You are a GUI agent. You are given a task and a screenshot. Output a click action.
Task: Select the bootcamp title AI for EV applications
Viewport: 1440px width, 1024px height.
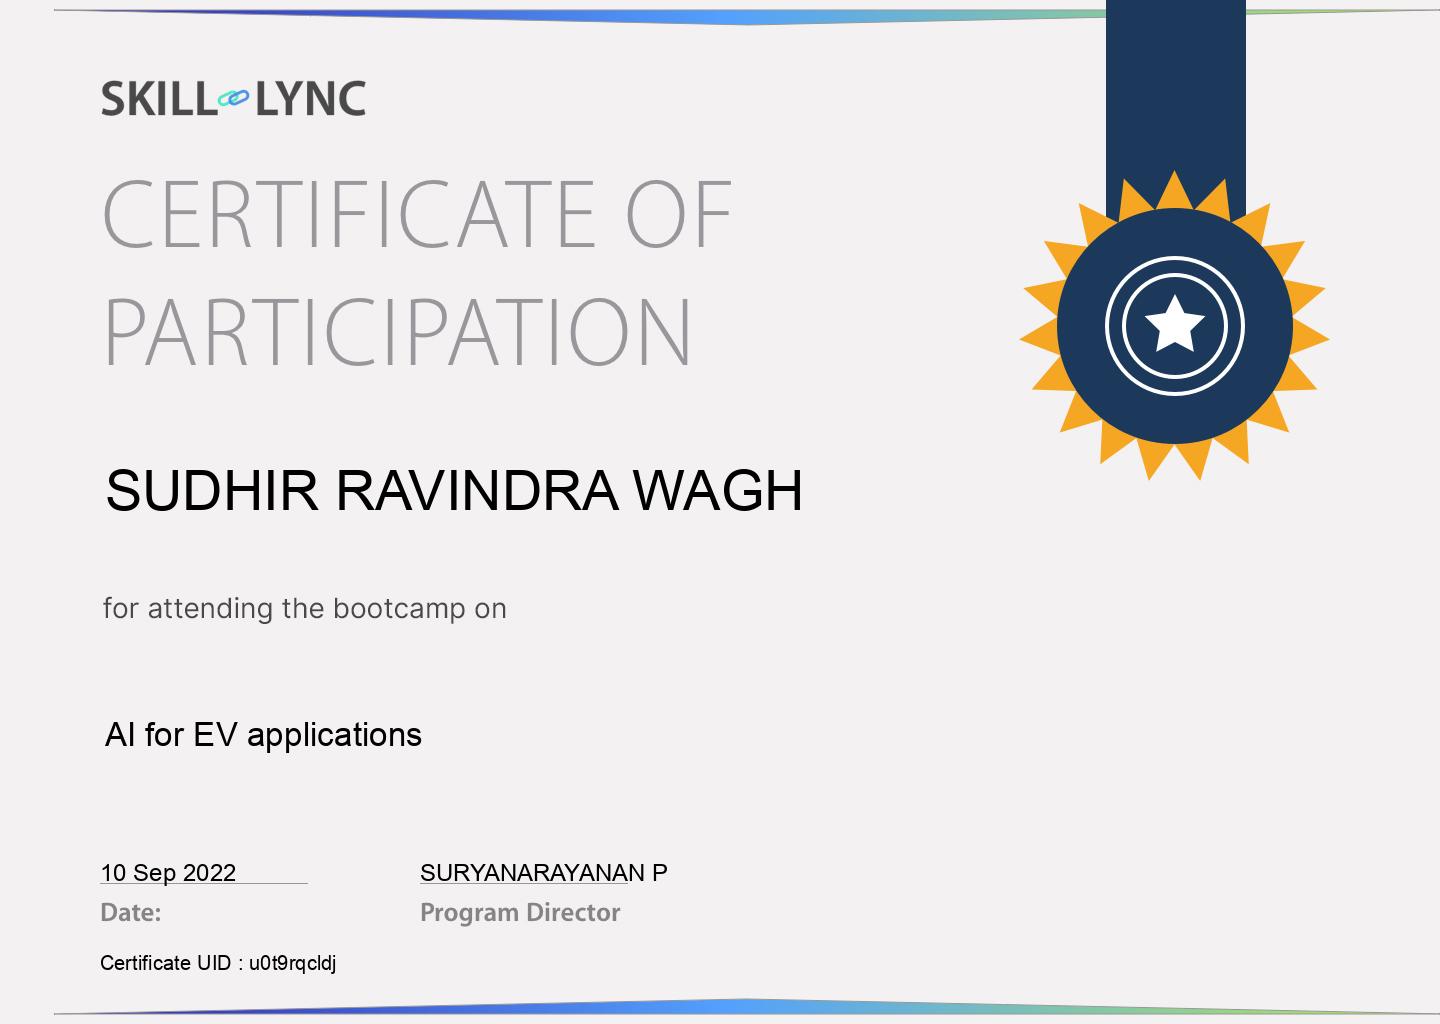coord(263,735)
